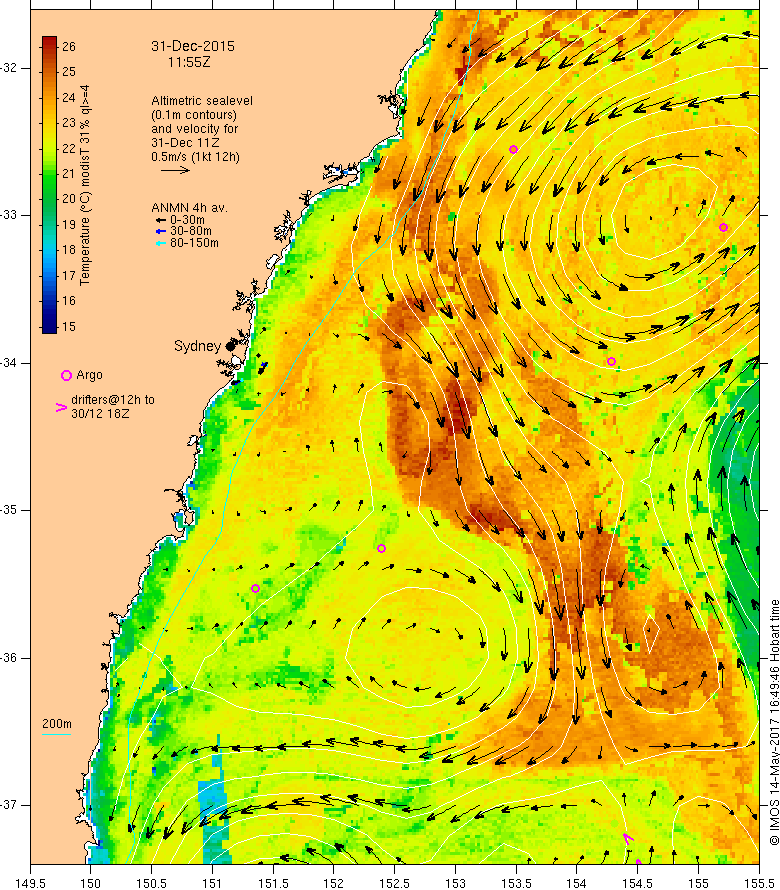
Task: Click the -35 latitude axis label
Action: click(x=9, y=510)
